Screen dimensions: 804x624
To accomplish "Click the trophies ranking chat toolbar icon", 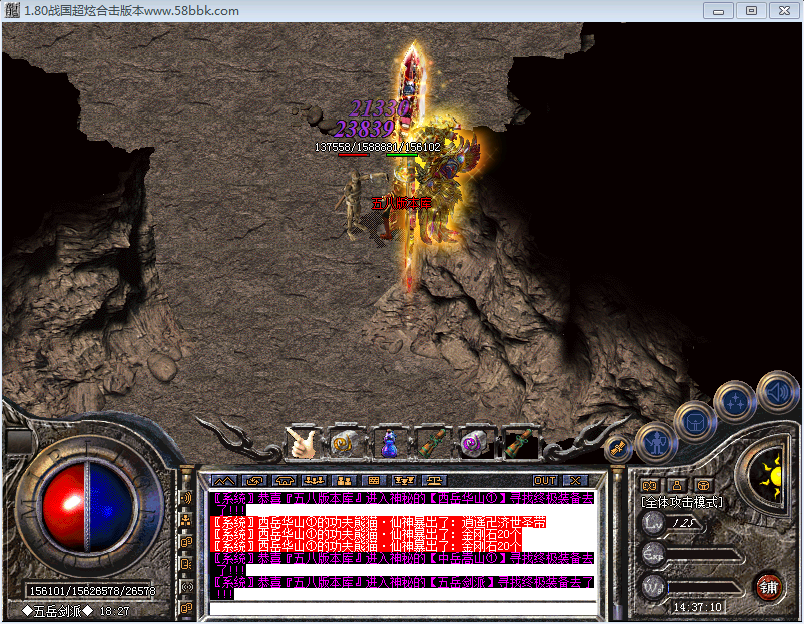I will click(404, 480).
